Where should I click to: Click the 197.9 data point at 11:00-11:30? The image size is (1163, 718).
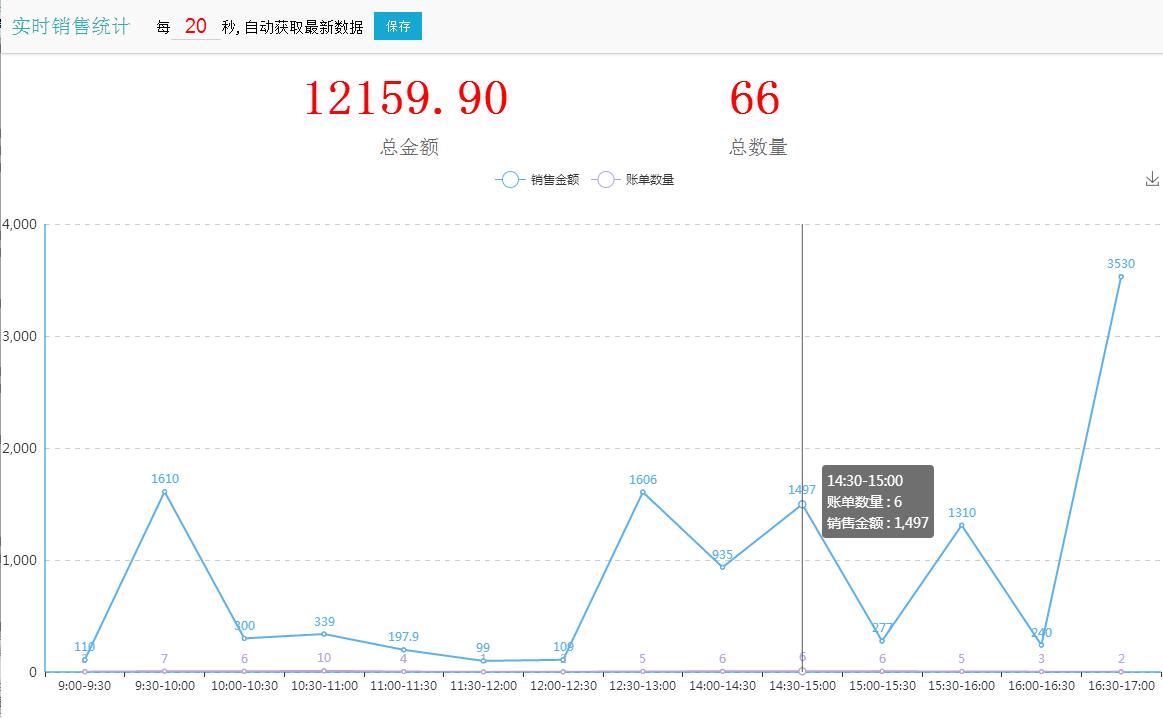tap(404, 650)
